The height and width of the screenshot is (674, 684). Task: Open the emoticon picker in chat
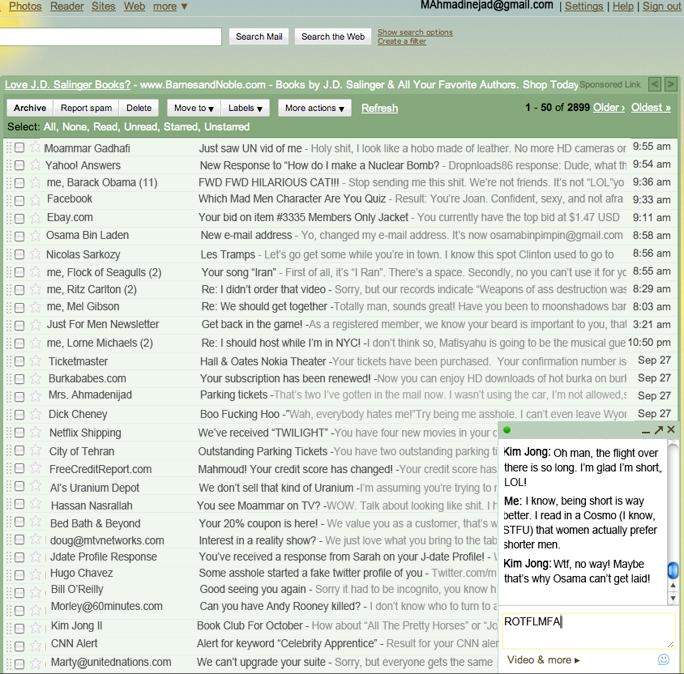[663, 660]
